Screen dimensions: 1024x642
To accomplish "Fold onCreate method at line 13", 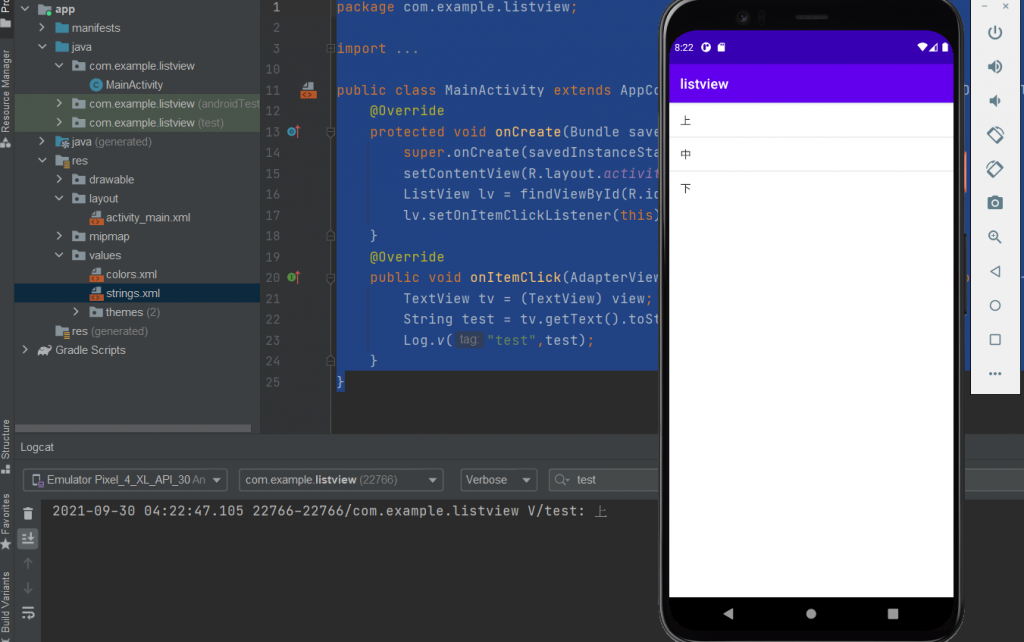I will click(330, 132).
